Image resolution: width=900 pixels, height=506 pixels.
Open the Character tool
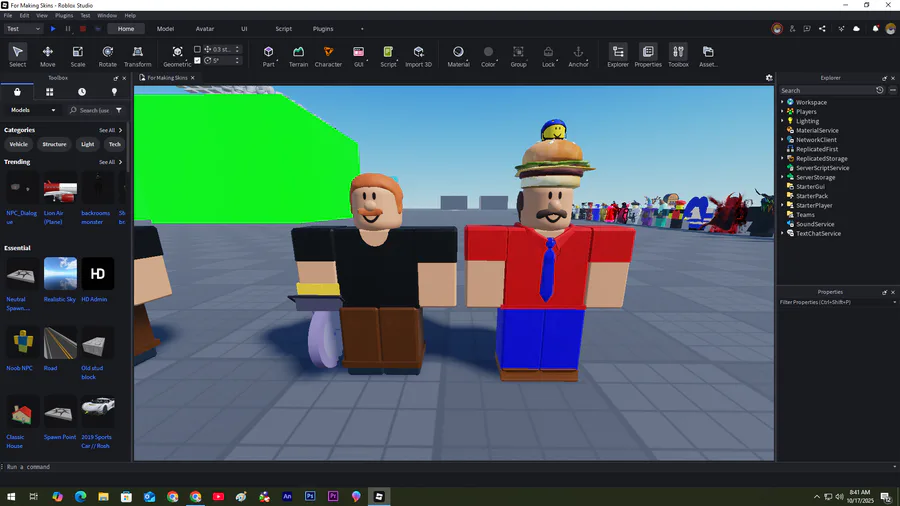(328, 56)
